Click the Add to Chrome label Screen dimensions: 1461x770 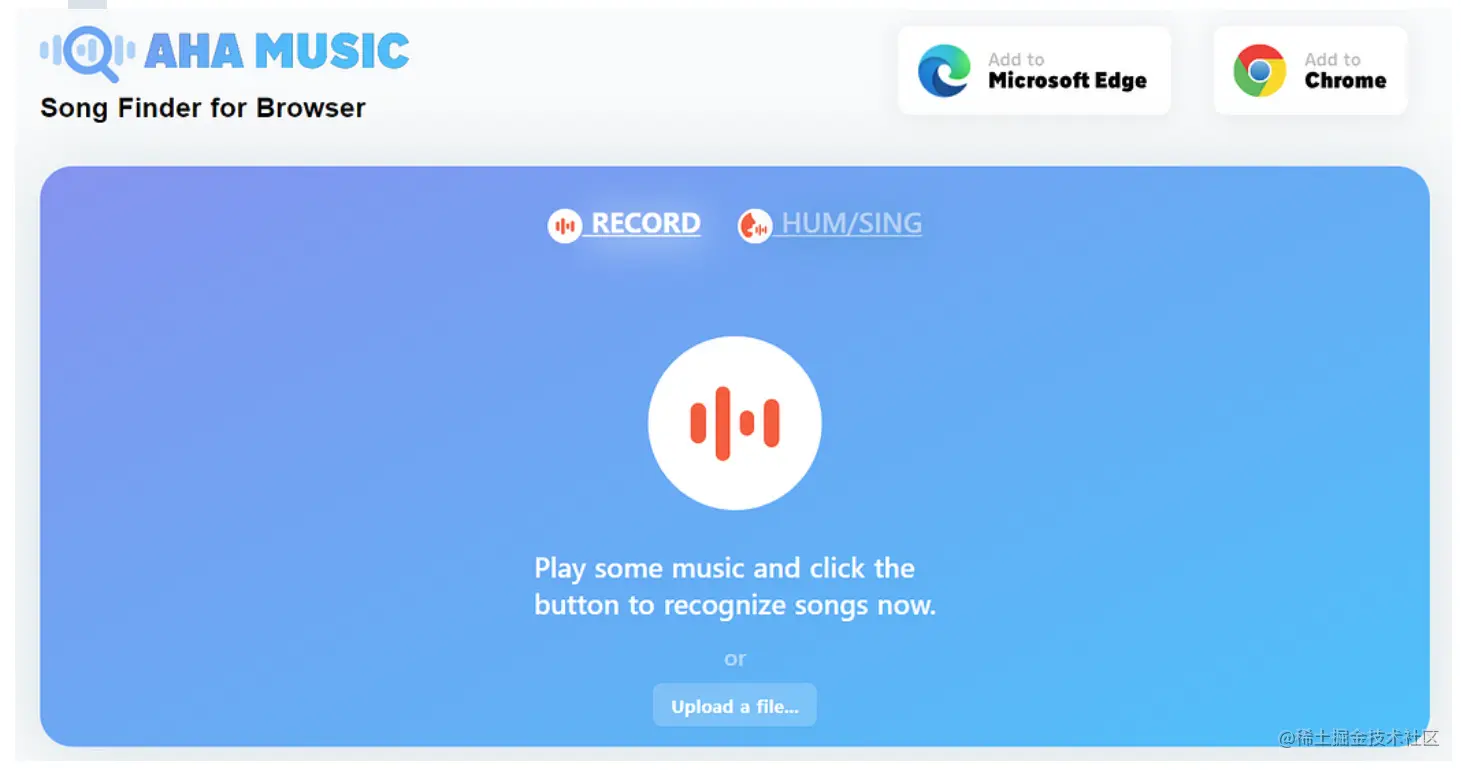[1345, 70]
